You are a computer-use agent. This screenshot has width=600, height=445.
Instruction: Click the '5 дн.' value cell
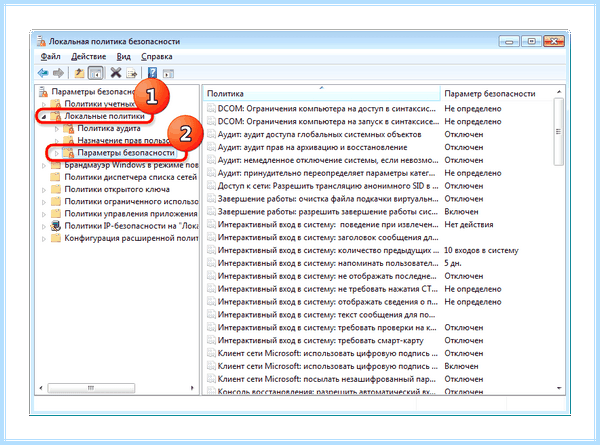(453, 263)
